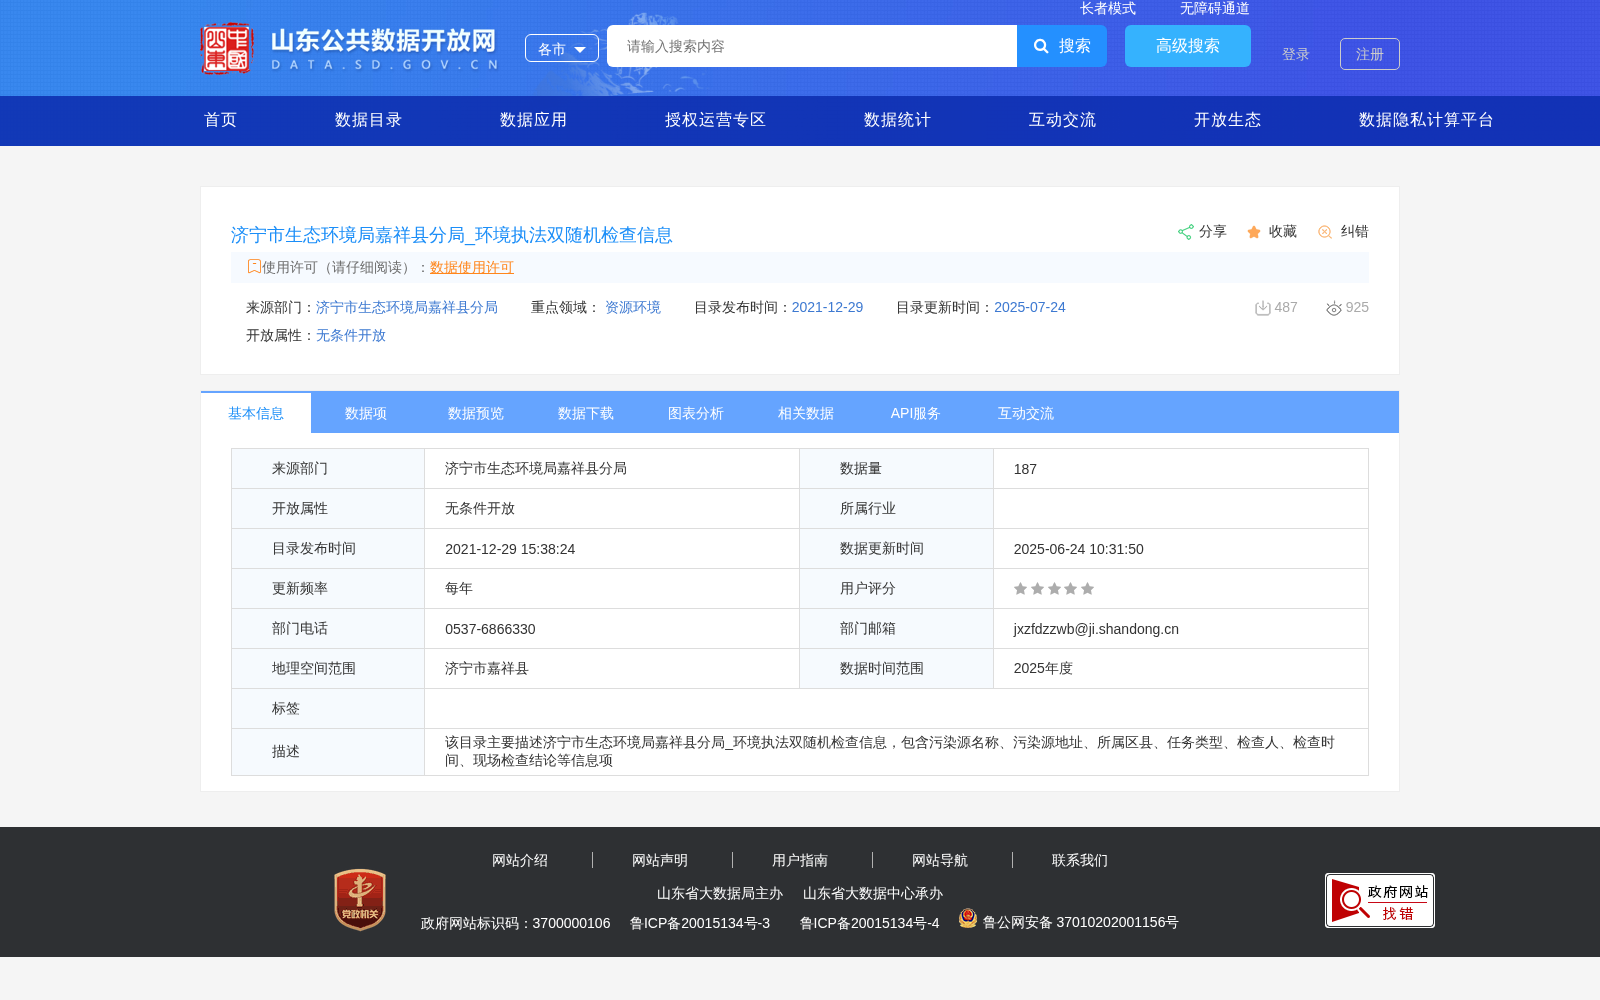
Task: Click the 目录更新时间 date 2025-07-24
Action: point(1030,307)
